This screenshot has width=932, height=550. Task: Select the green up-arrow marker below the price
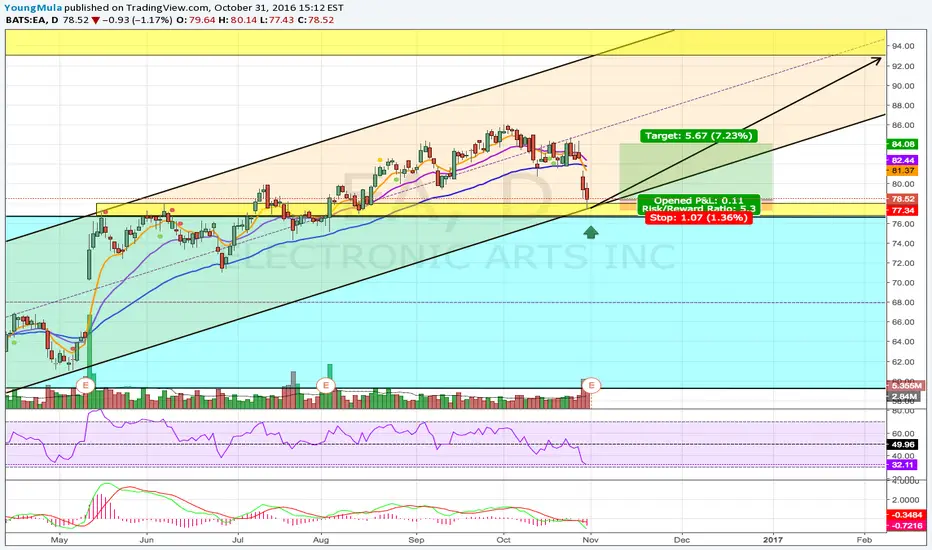pyautogui.click(x=590, y=232)
